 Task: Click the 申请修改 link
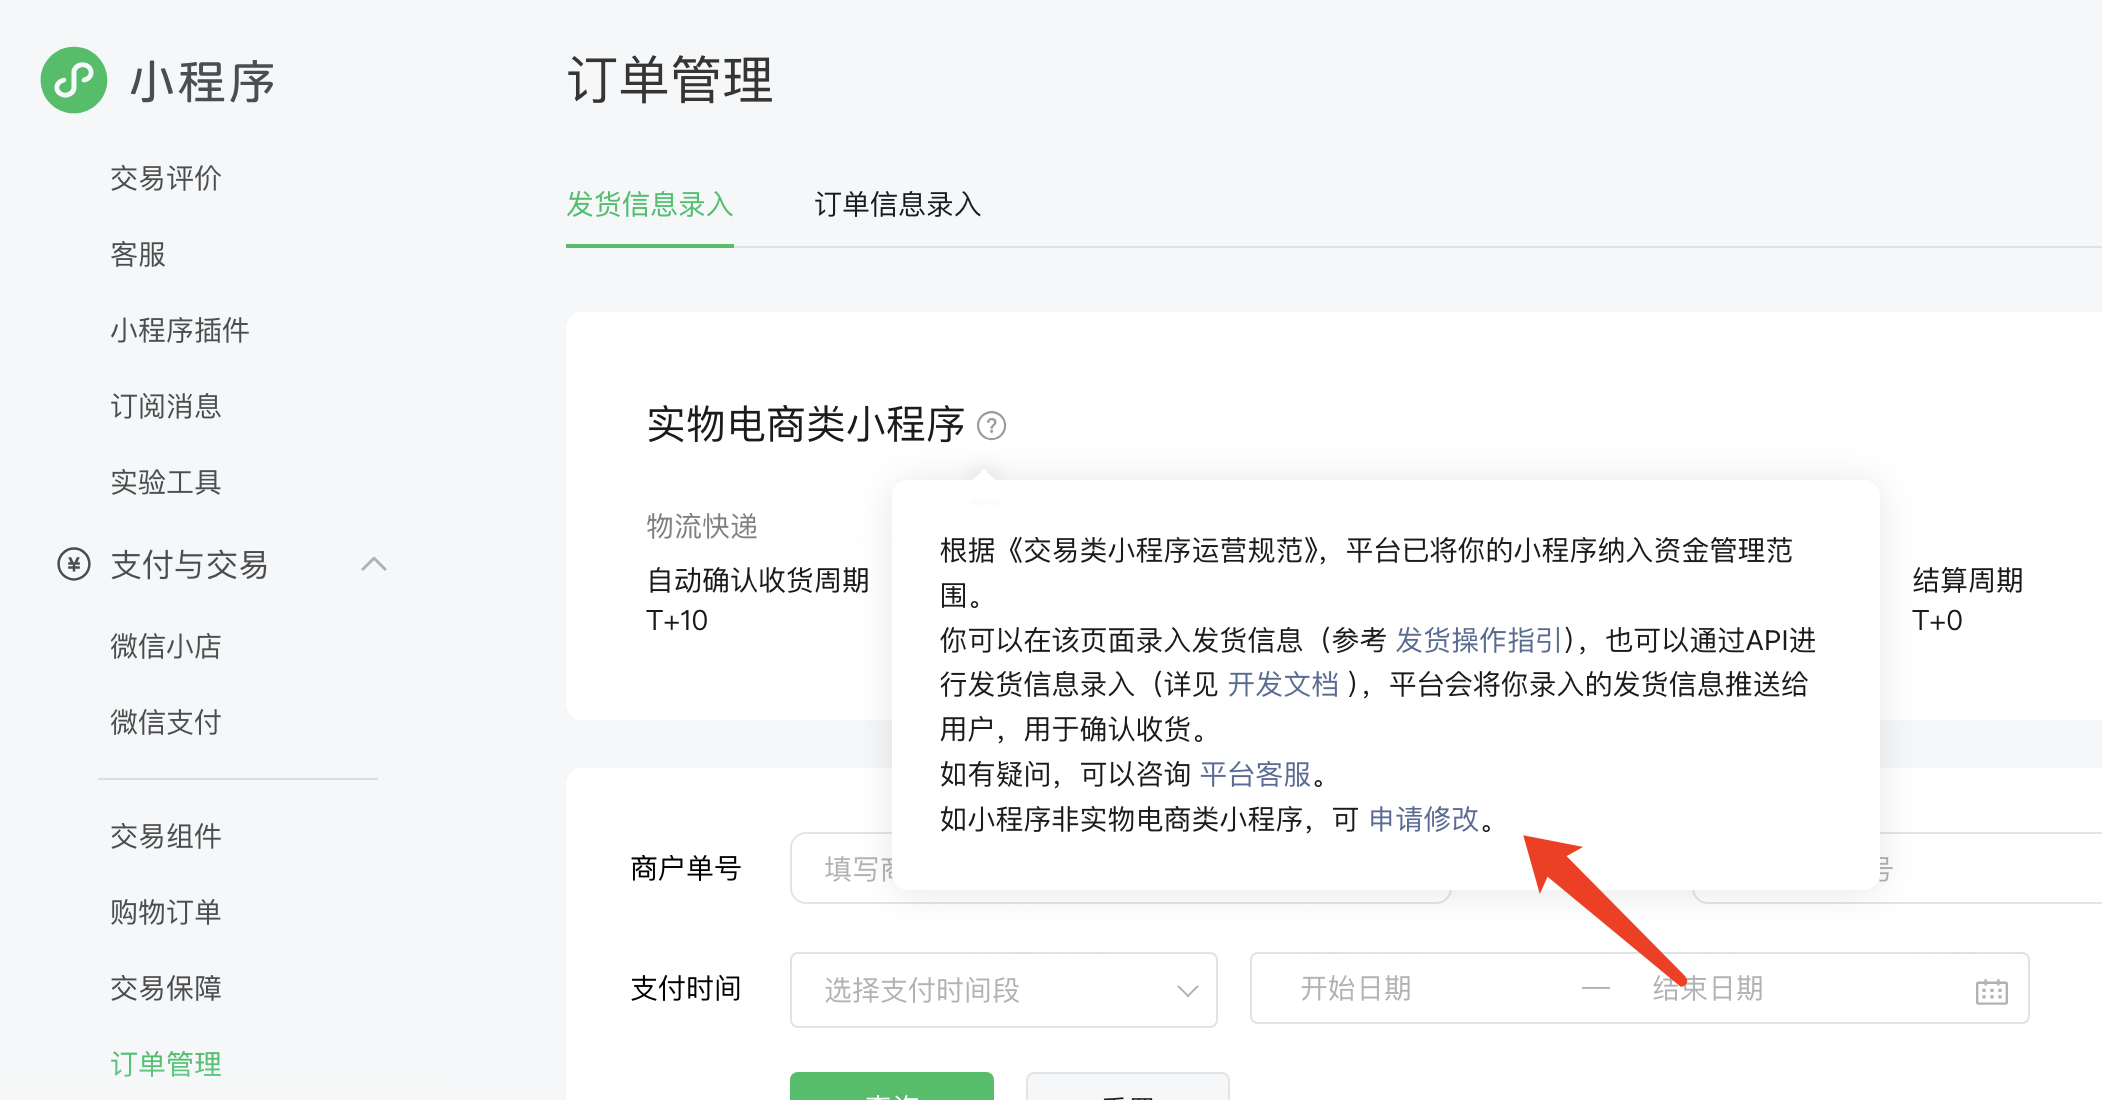click(x=1423, y=819)
